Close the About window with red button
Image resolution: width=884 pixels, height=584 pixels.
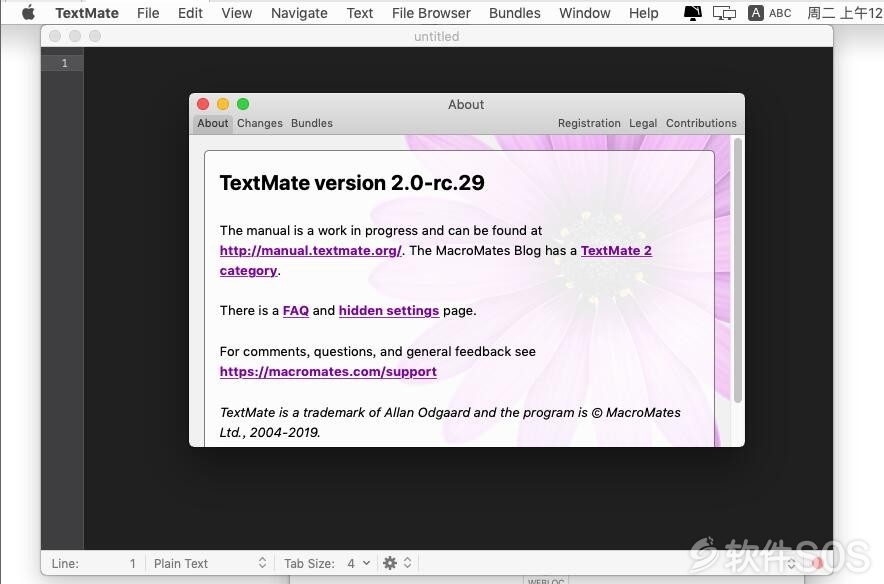[x=203, y=104]
